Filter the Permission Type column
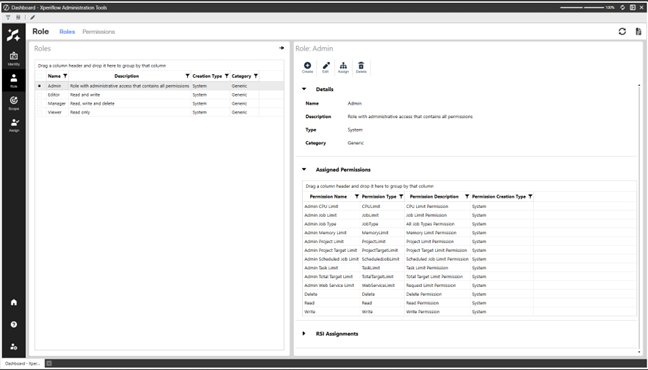 click(401, 196)
